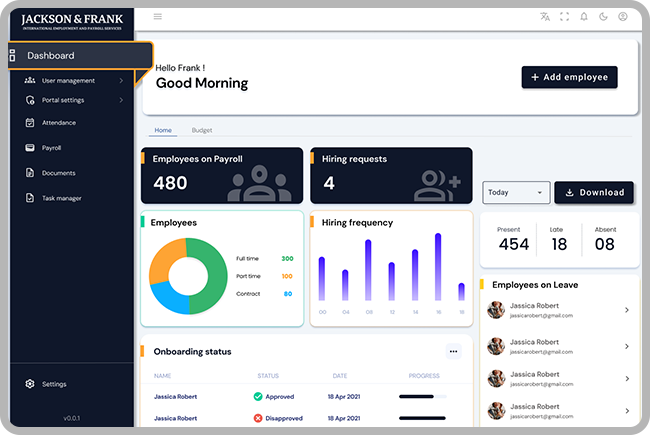Open Documents from the sidebar
This screenshot has width=650, height=435.
coord(58,173)
